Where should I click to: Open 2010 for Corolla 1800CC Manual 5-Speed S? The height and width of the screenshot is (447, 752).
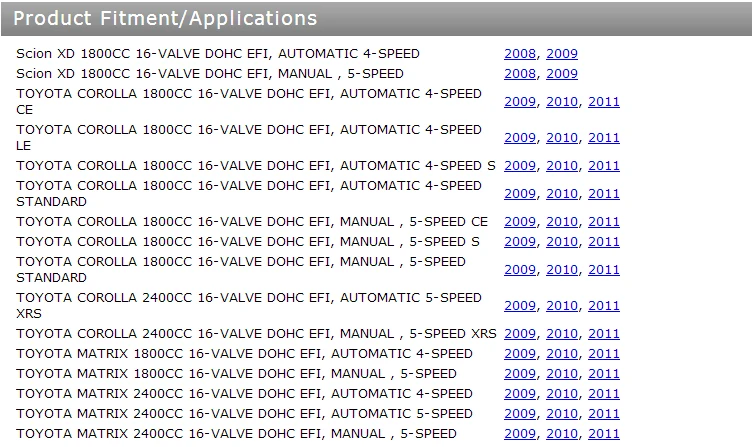click(x=562, y=242)
